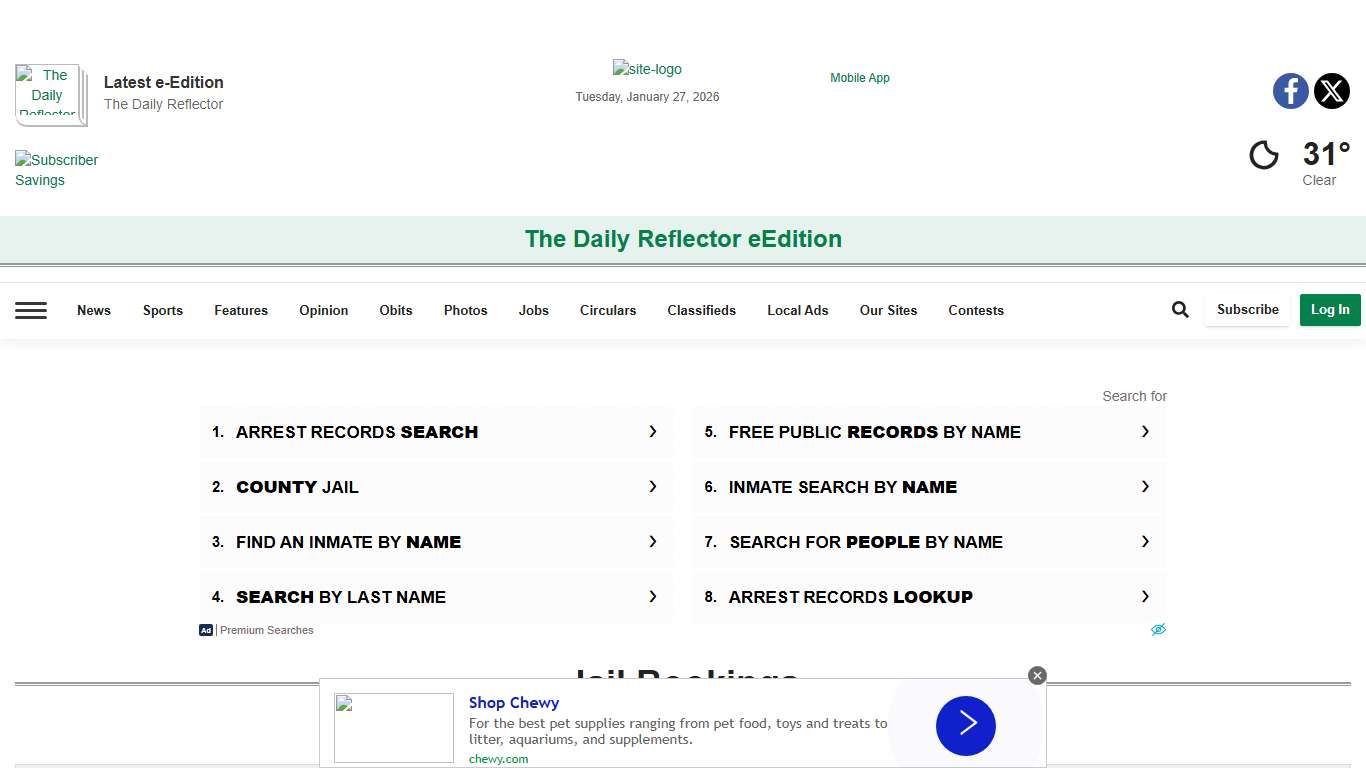Click the Subscribe button
Viewport: 1366px width, 768px height.
coord(1247,309)
